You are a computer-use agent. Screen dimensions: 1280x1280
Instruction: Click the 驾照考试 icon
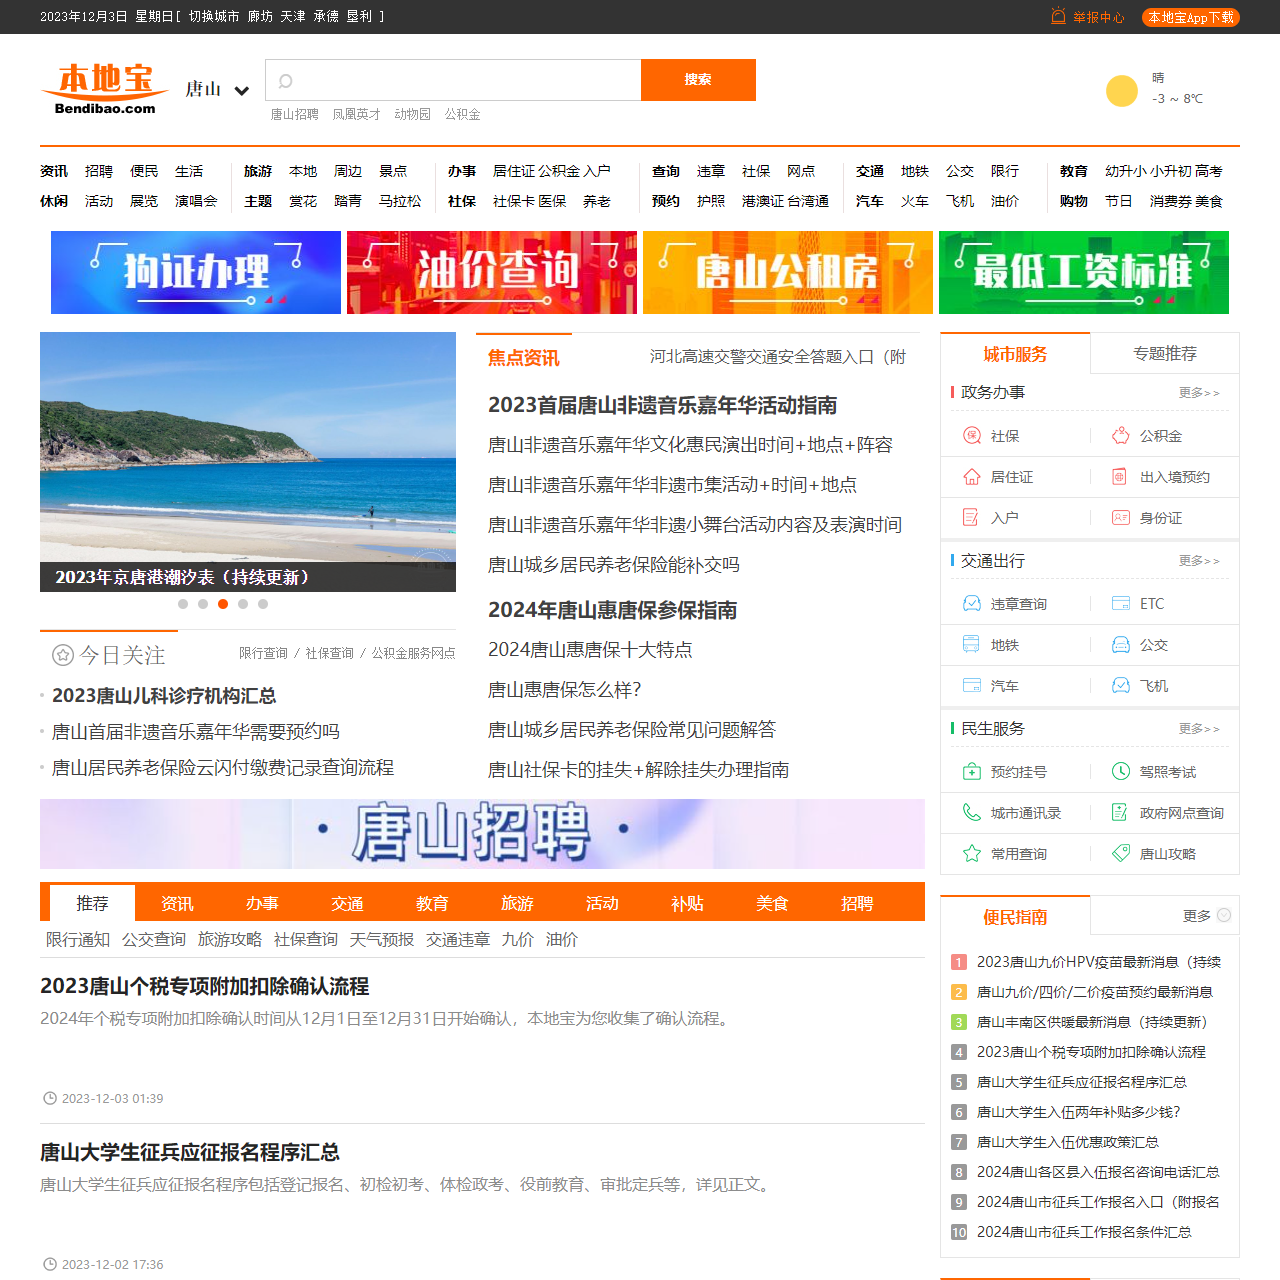click(1120, 771)
